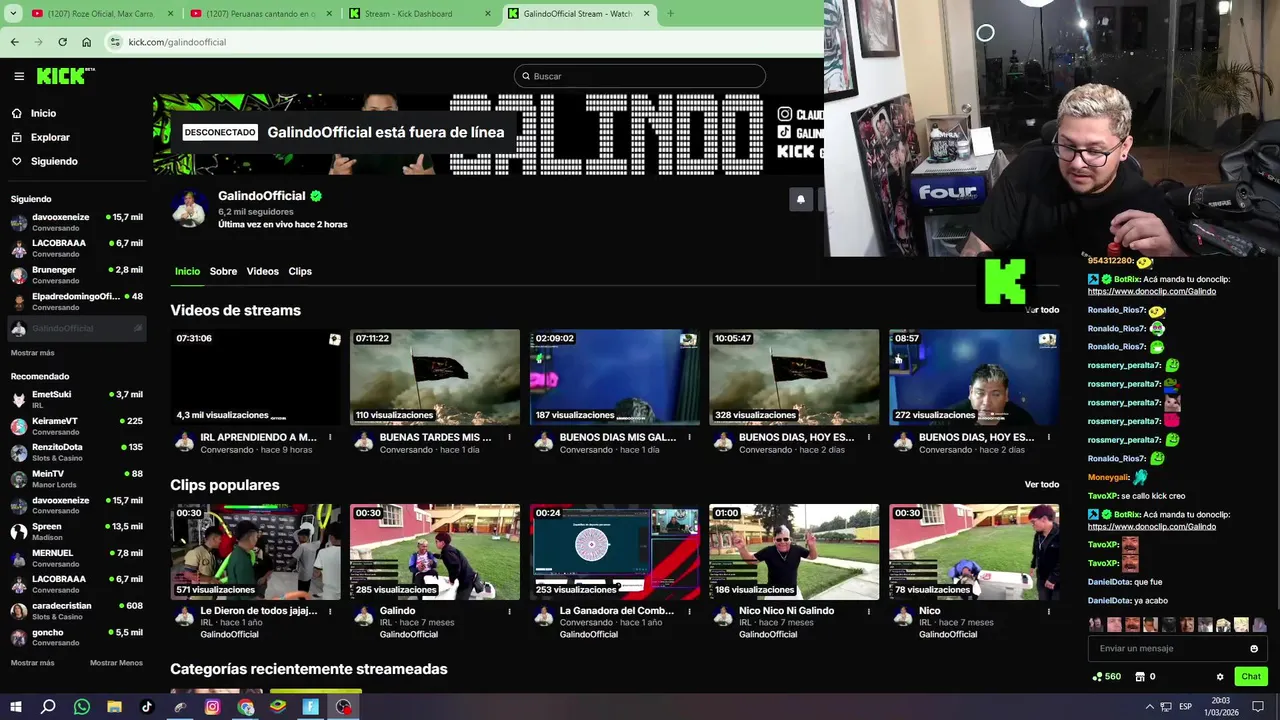Play the 571 visualizaciones clip thumbnail

(x=255, y=552)
